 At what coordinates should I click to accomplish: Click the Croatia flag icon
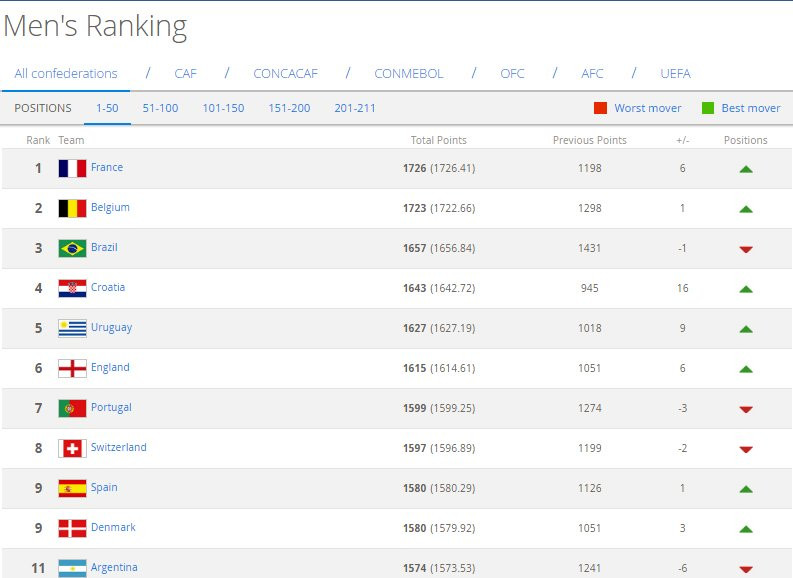click(72, 288)
